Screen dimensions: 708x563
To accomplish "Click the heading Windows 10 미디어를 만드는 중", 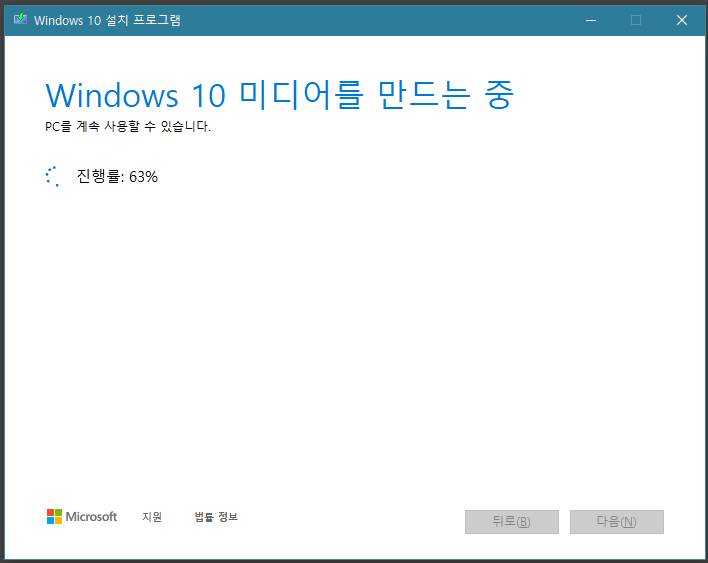I will (279, 95).
